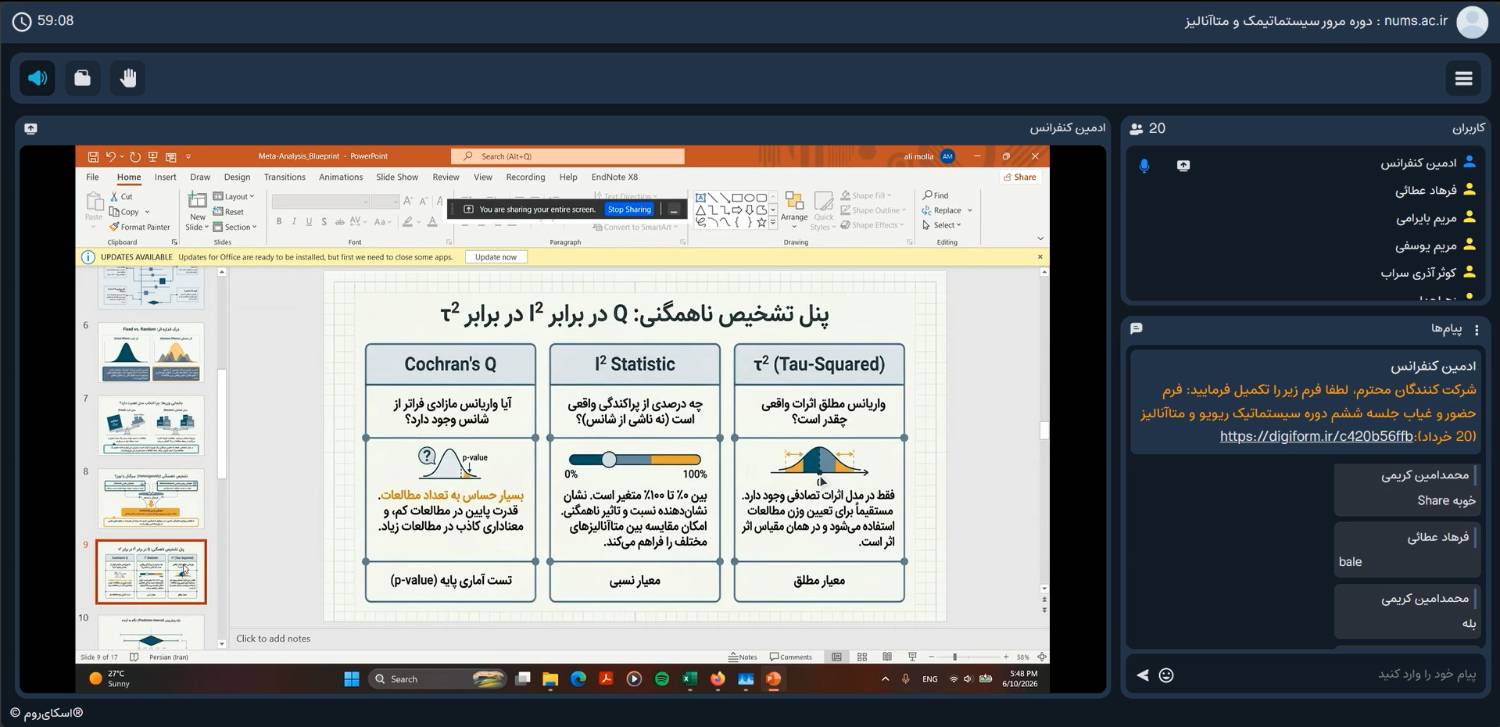Open Spotify from the taskbar

coord(662,679)
